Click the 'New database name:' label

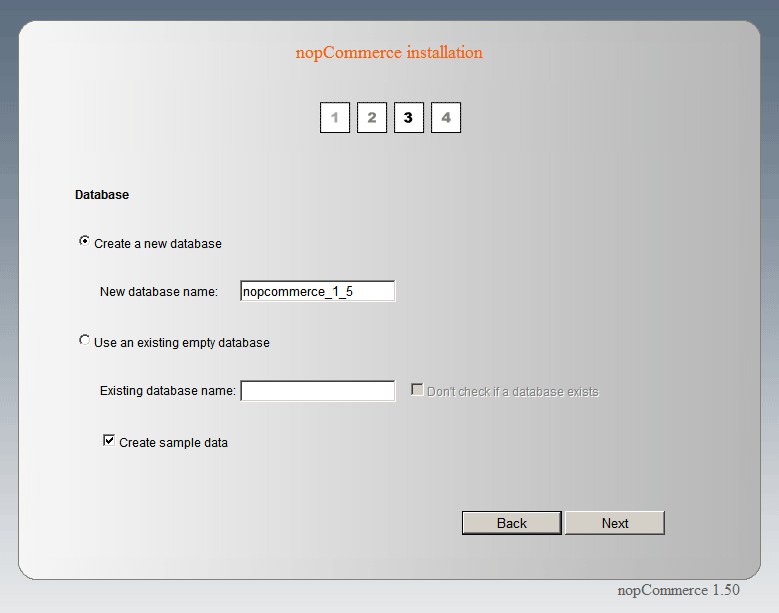(159, 292)
